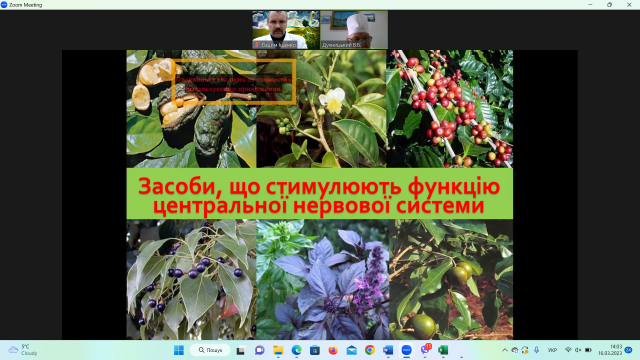Open the notification center badge
This screenshot has height=360, width=640.
coord(629,350)
